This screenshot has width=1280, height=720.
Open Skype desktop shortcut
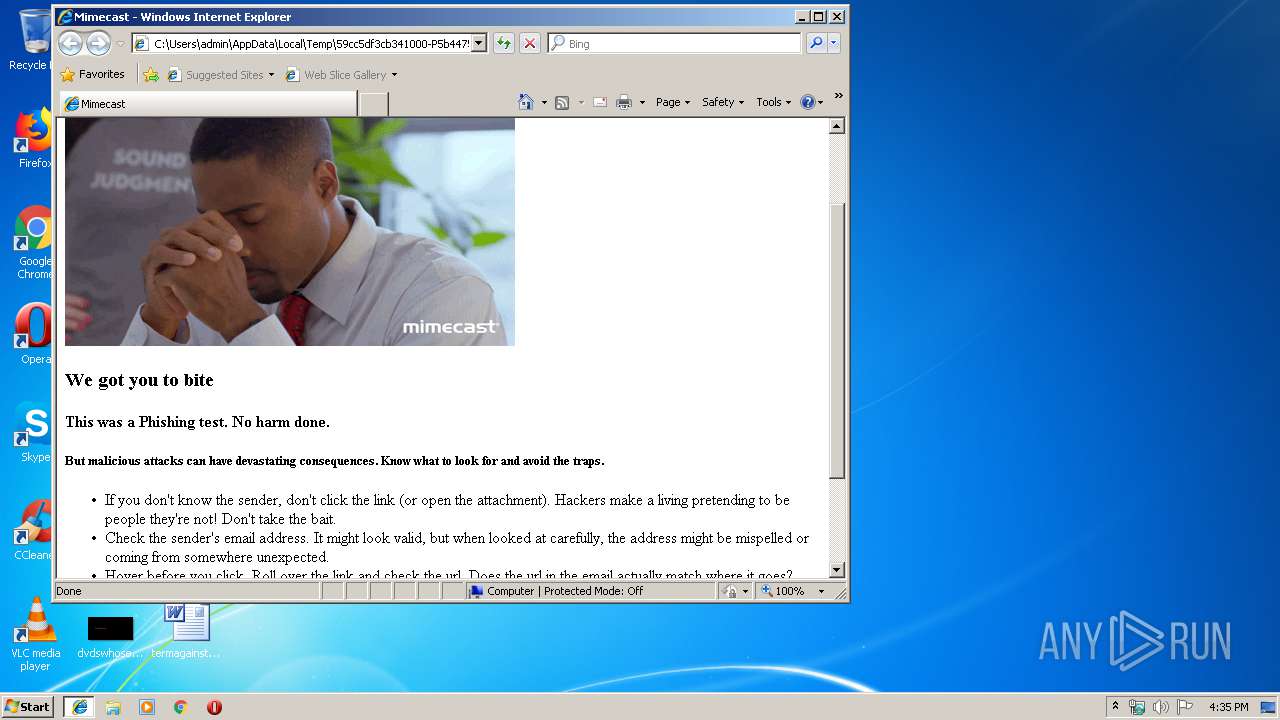coord(34,432)
